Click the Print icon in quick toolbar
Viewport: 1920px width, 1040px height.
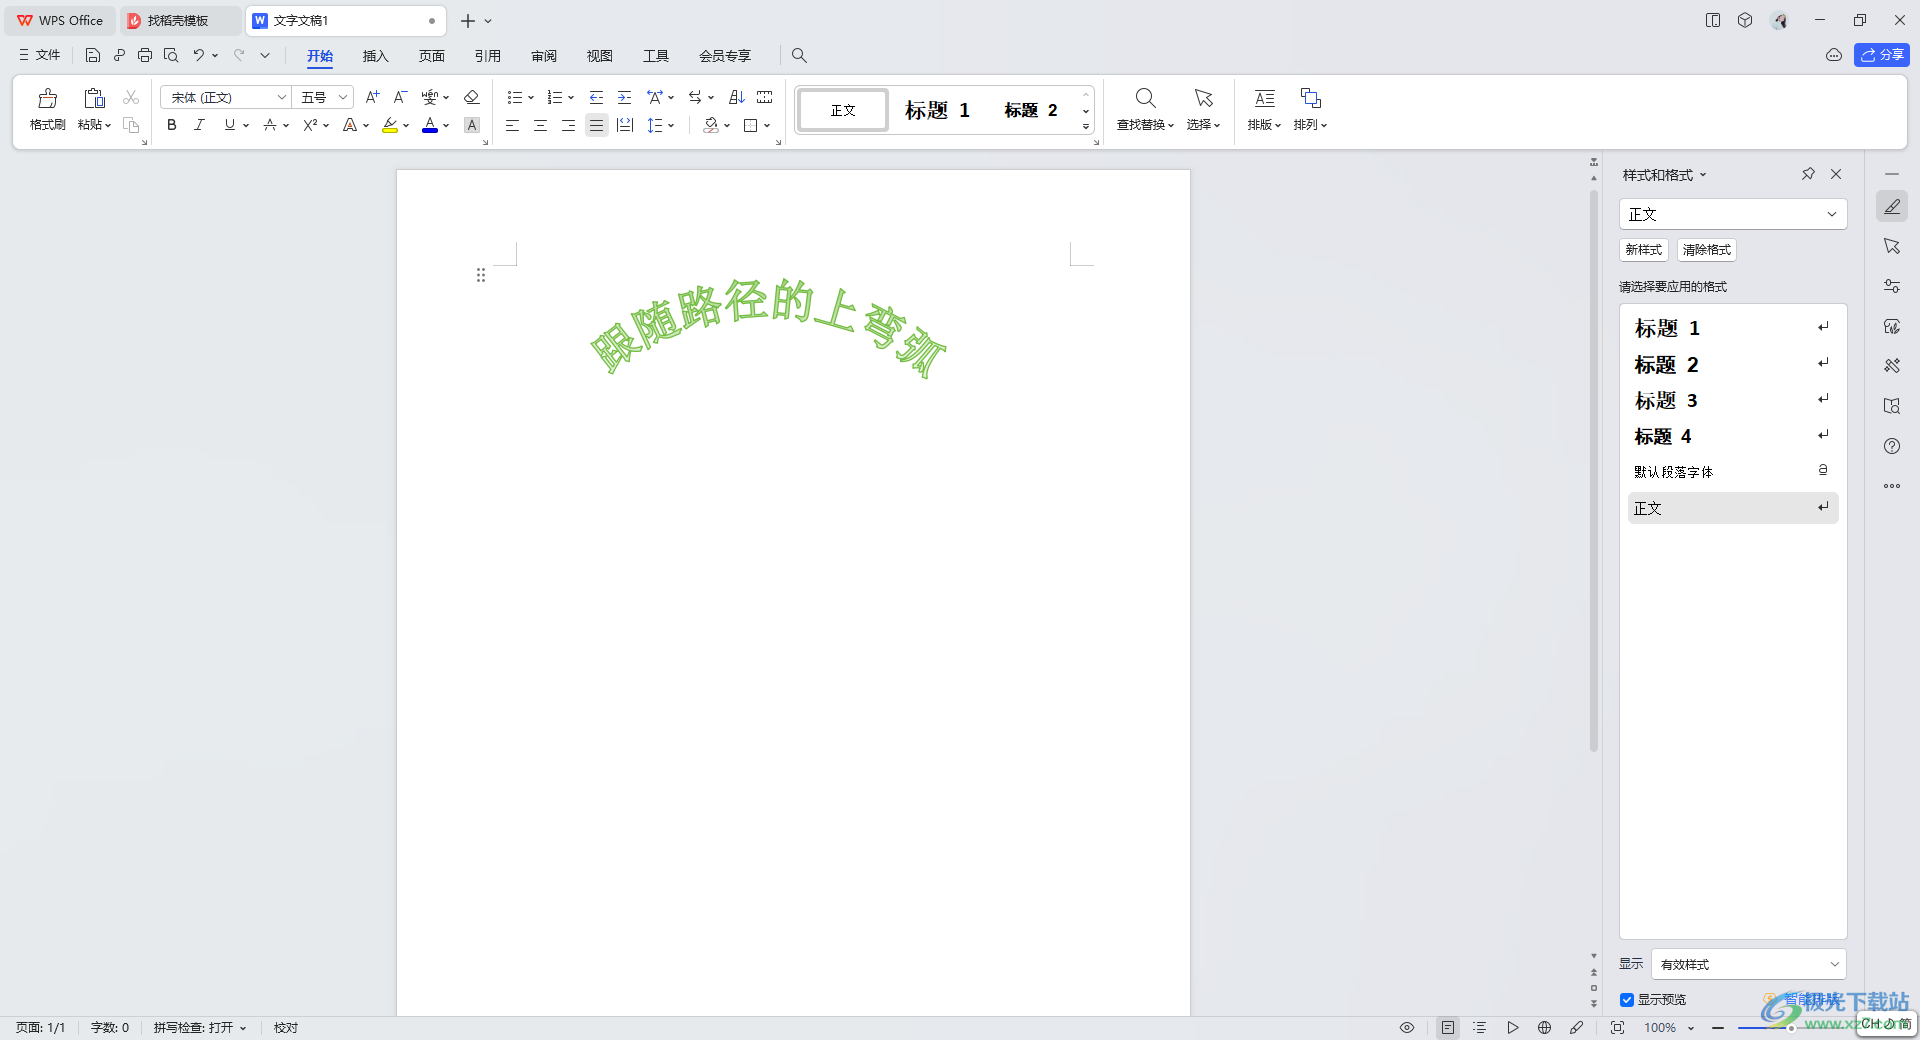click(x=145, y=55)
